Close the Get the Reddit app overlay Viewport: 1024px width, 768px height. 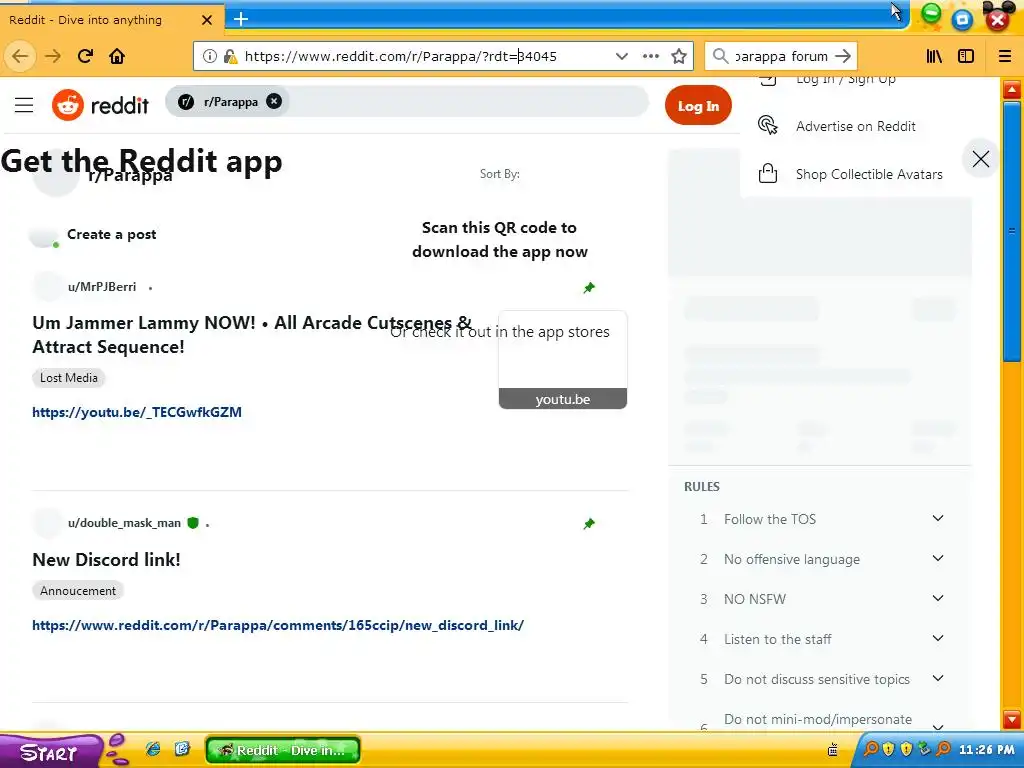980,159
